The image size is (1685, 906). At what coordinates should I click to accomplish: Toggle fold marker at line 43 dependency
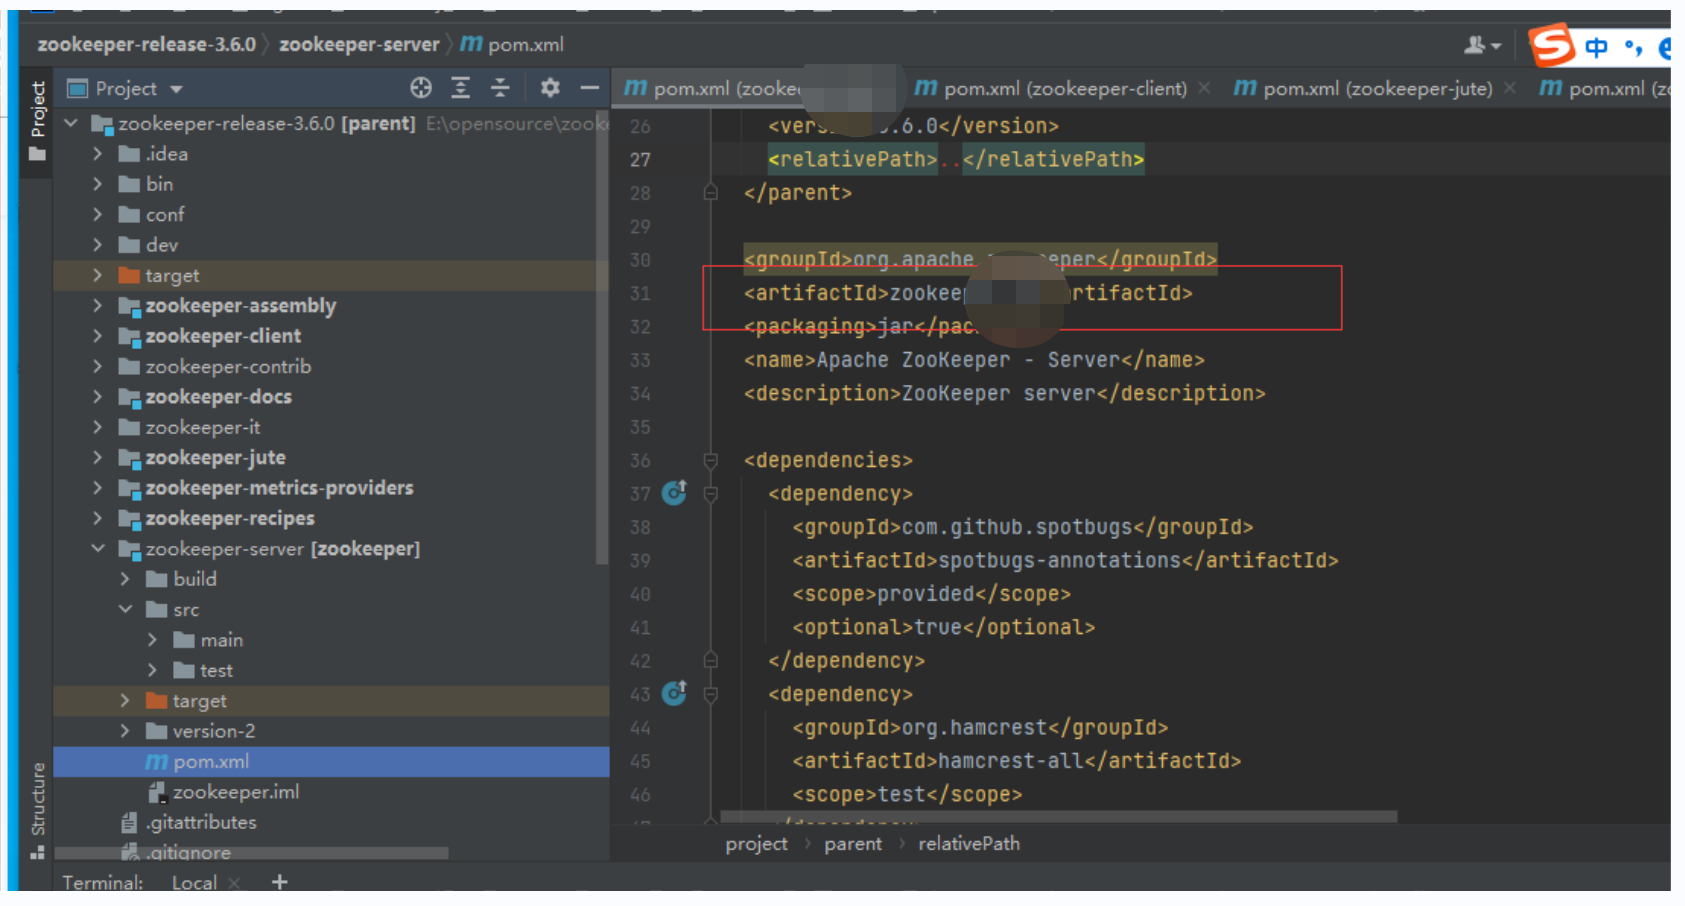click(x=711, y=694)
